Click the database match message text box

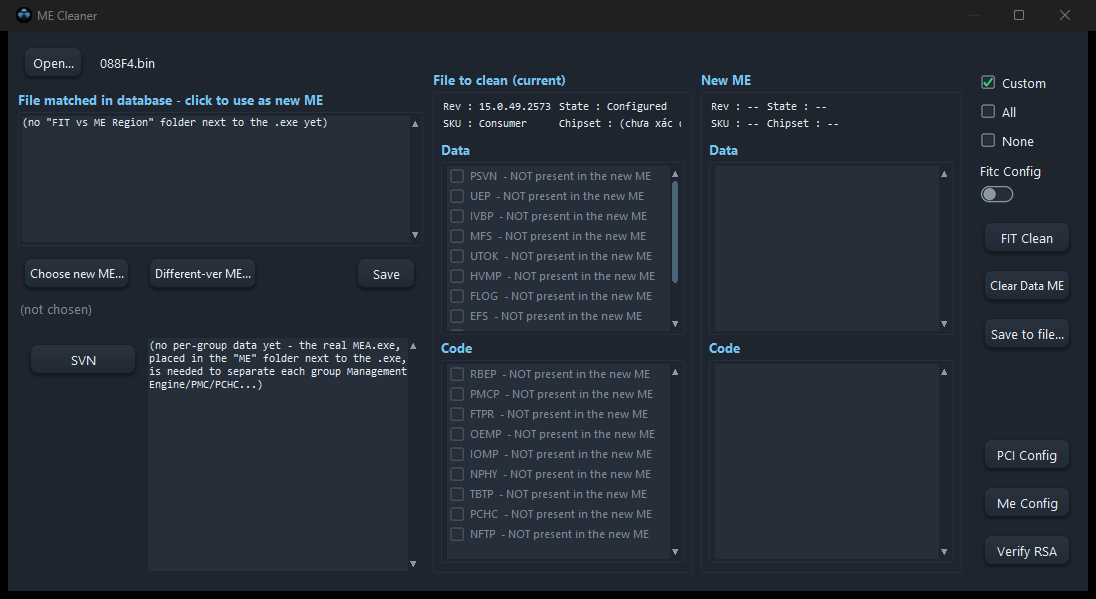pyautogui.click(x=216, y=179)
